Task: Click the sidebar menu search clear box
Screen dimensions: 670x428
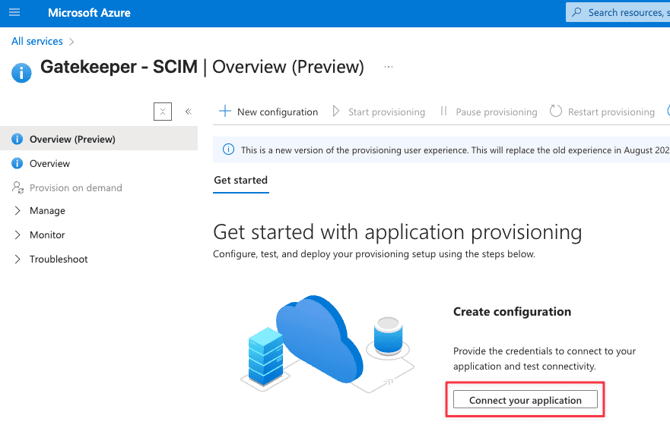Action: point(163,111)
